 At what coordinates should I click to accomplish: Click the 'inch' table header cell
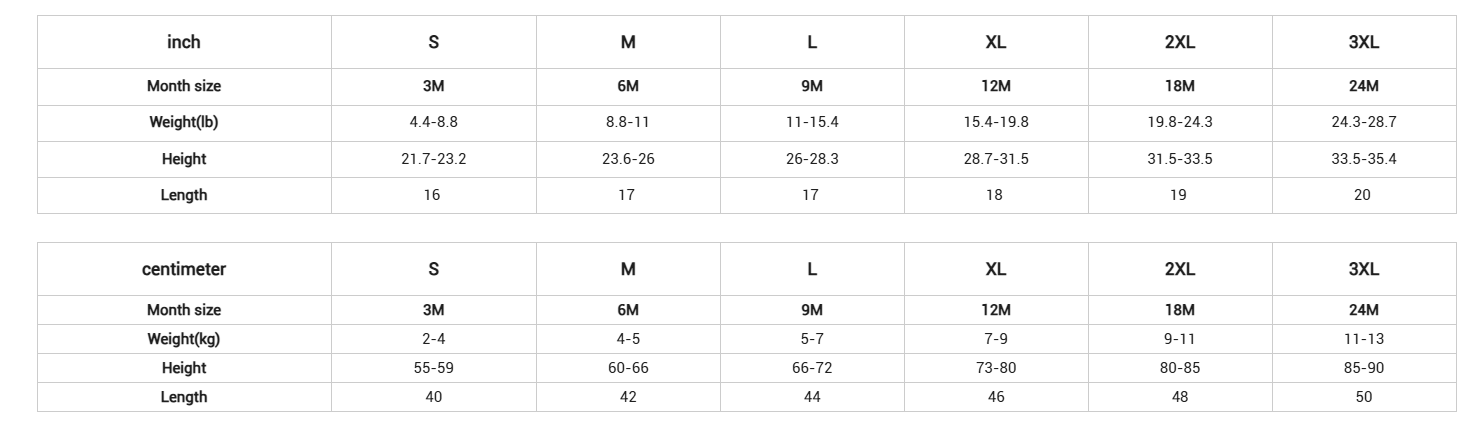[184, 42]
